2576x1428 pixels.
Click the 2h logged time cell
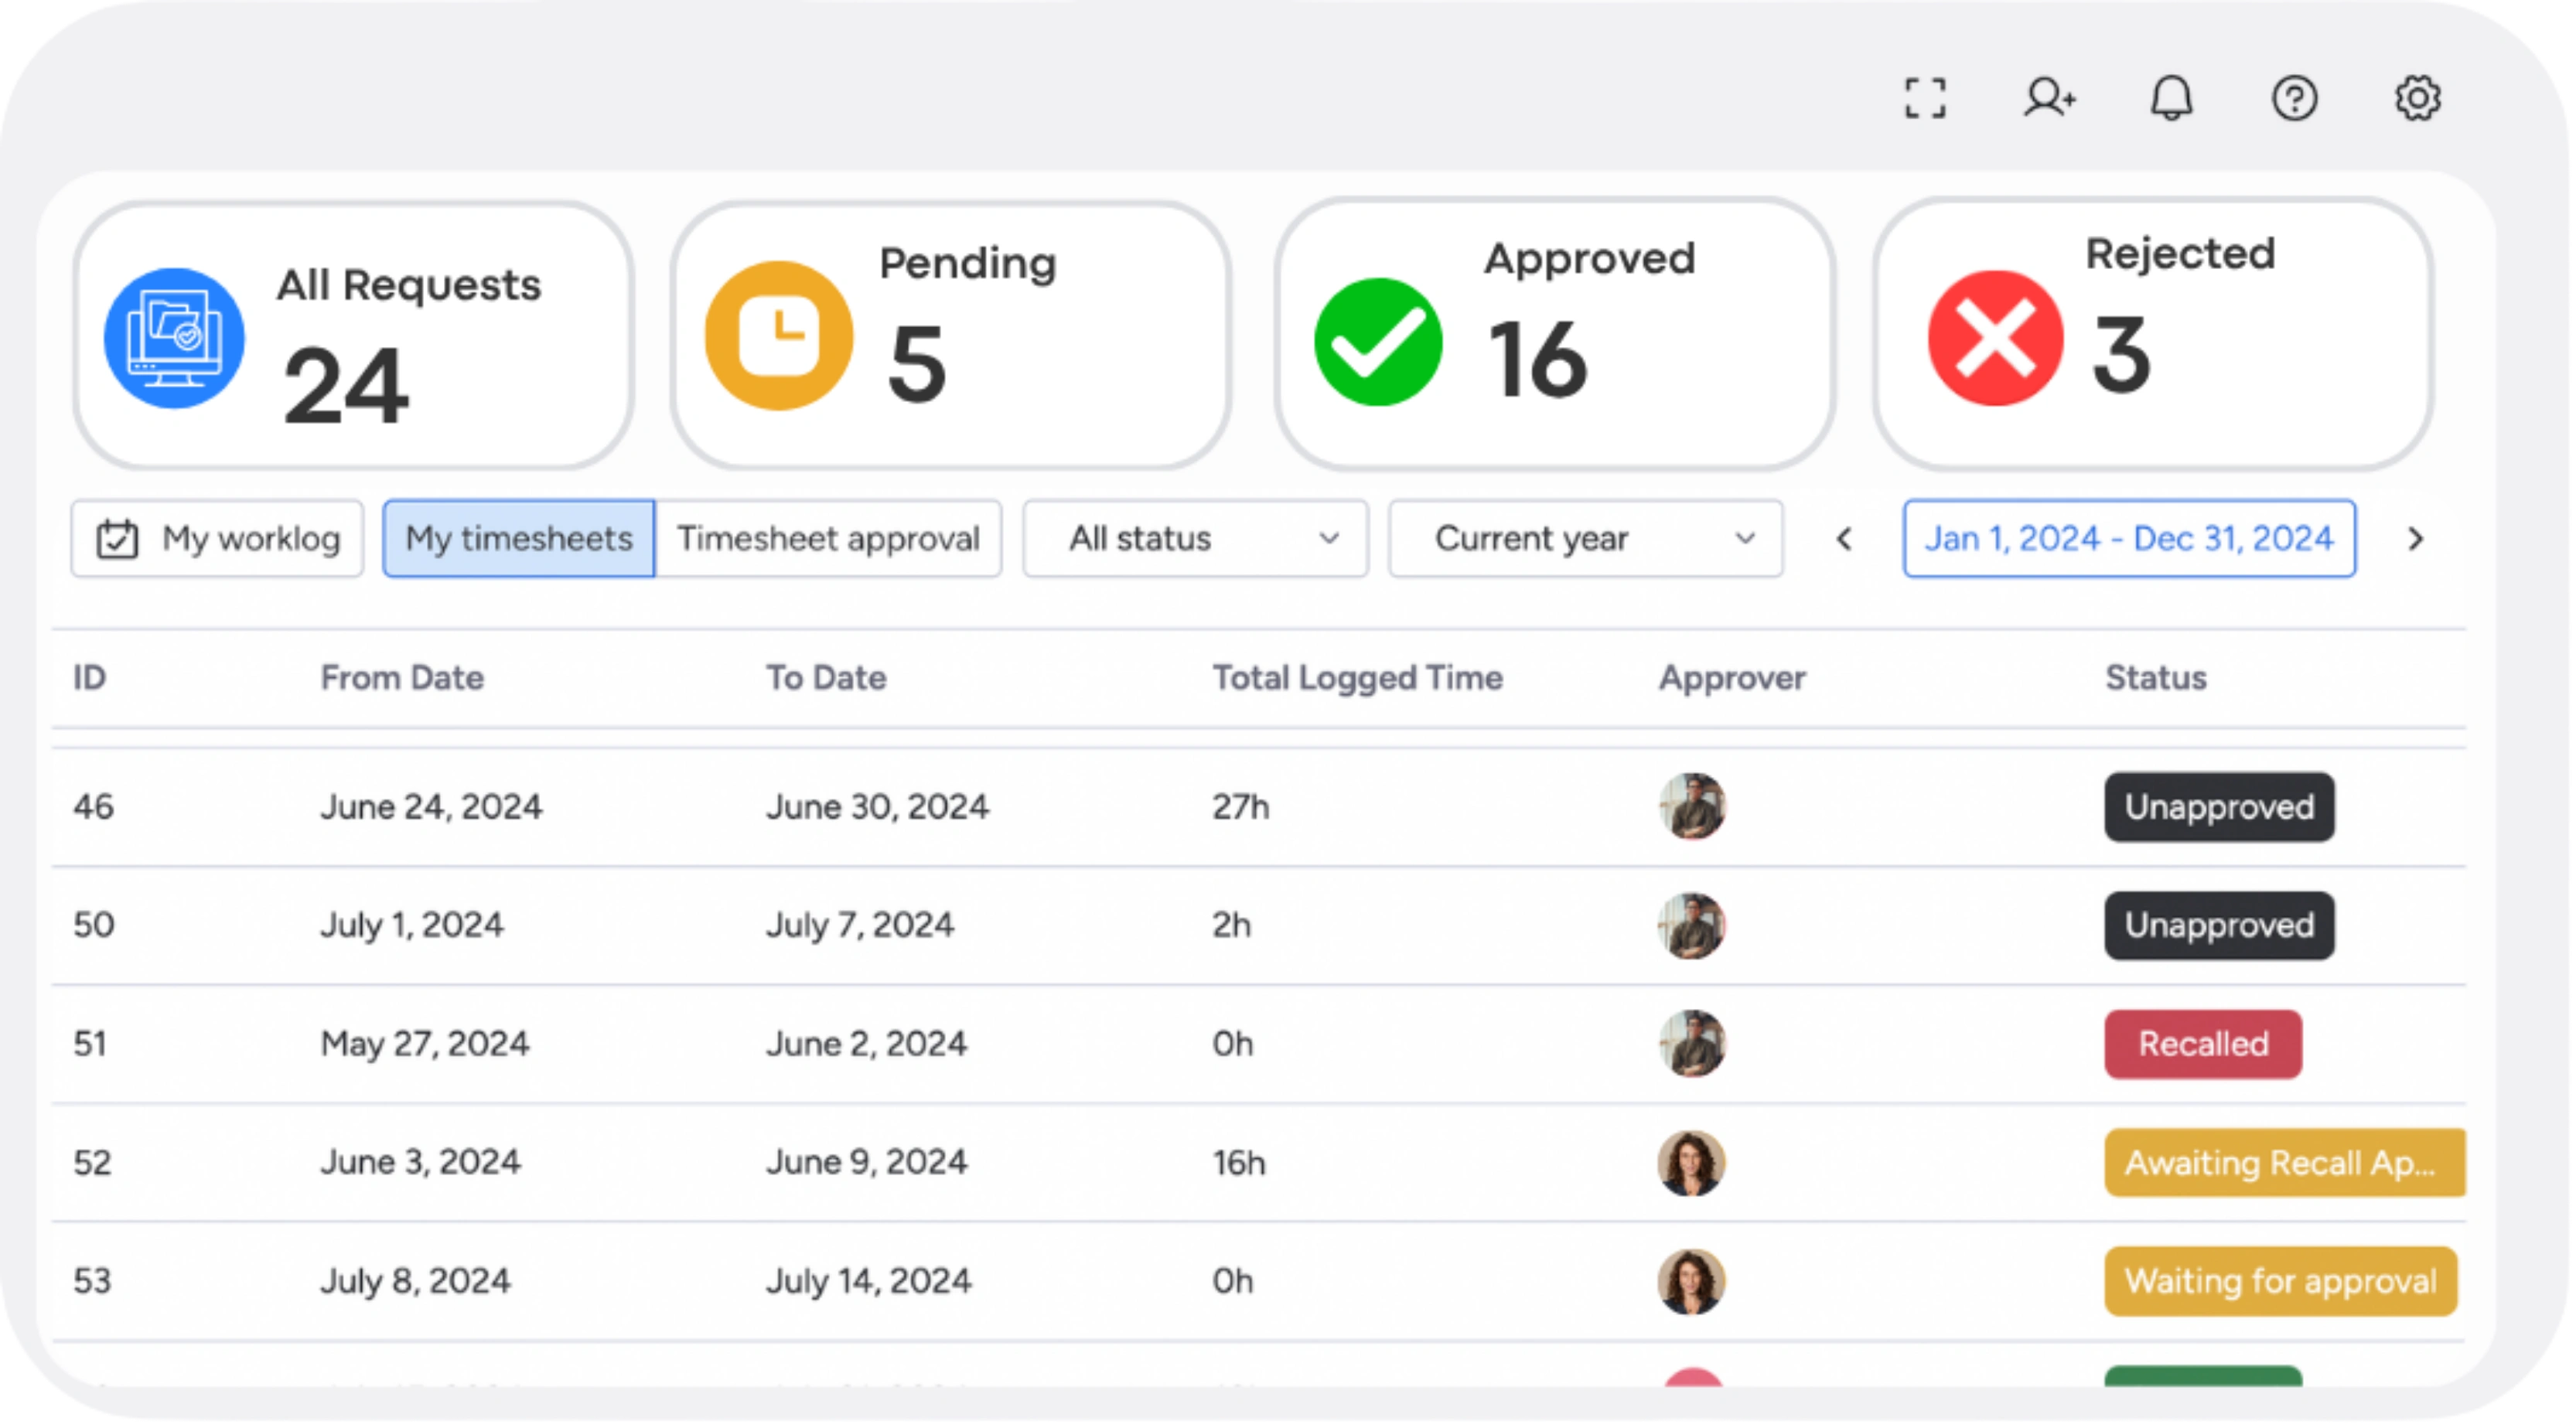pyautogui.click(x=1231, y=926)
